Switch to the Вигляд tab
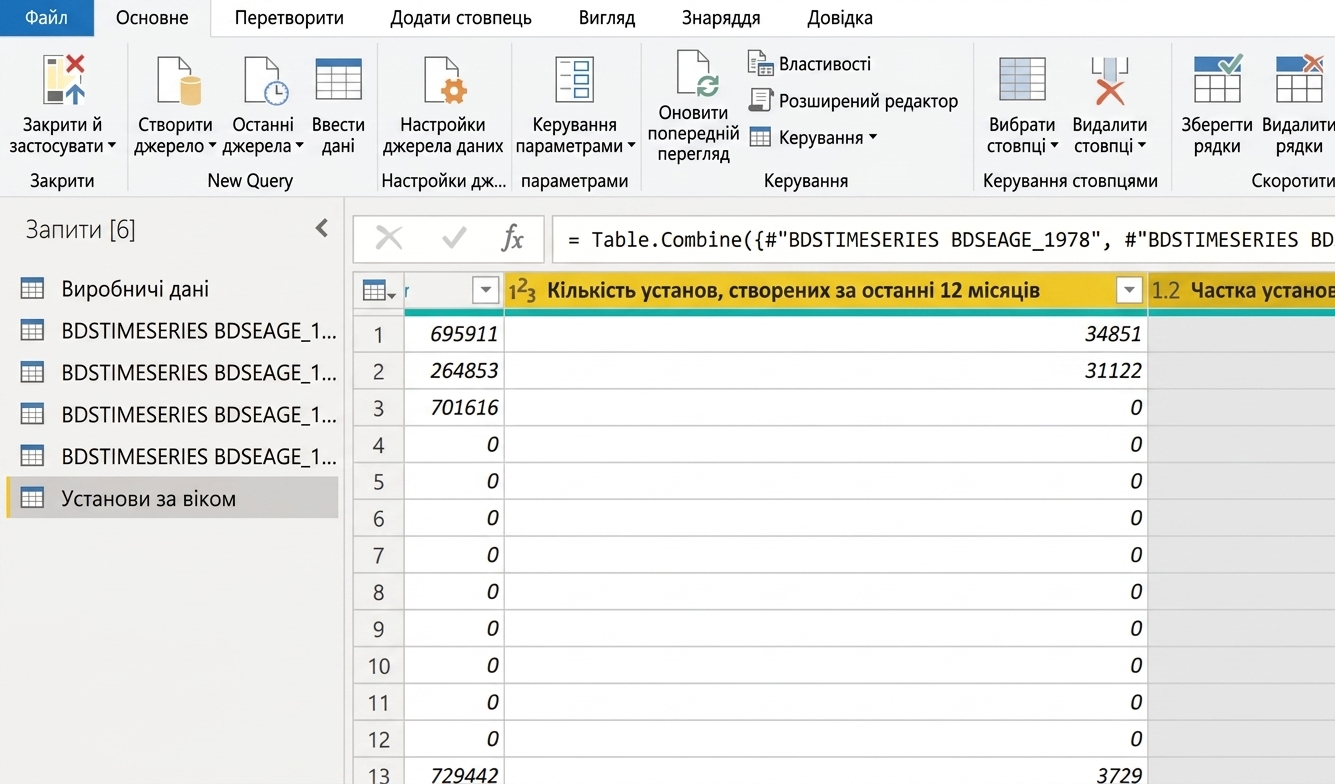This screenshot has width=1335, height=784. click(607, 18)
